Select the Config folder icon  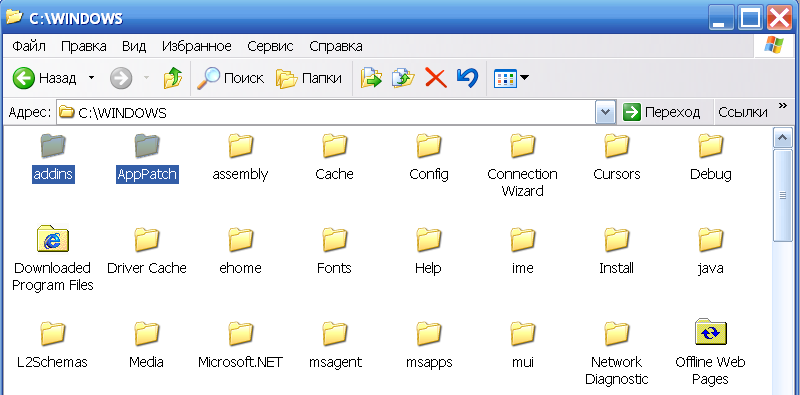pyautogui.click(x=429, y=146)
